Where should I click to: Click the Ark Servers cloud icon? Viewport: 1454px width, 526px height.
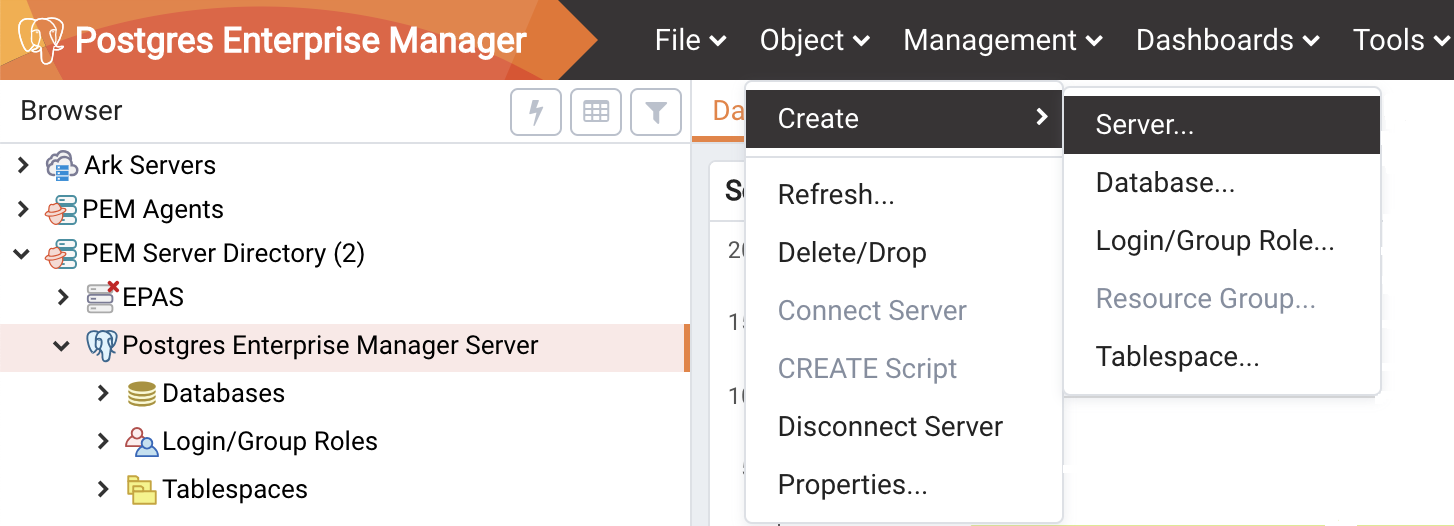click(x=62, y=165)
